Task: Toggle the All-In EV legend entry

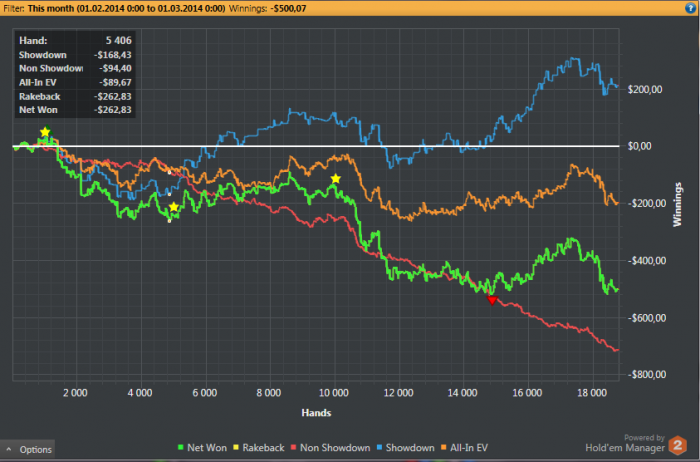Action: (464, 447)
